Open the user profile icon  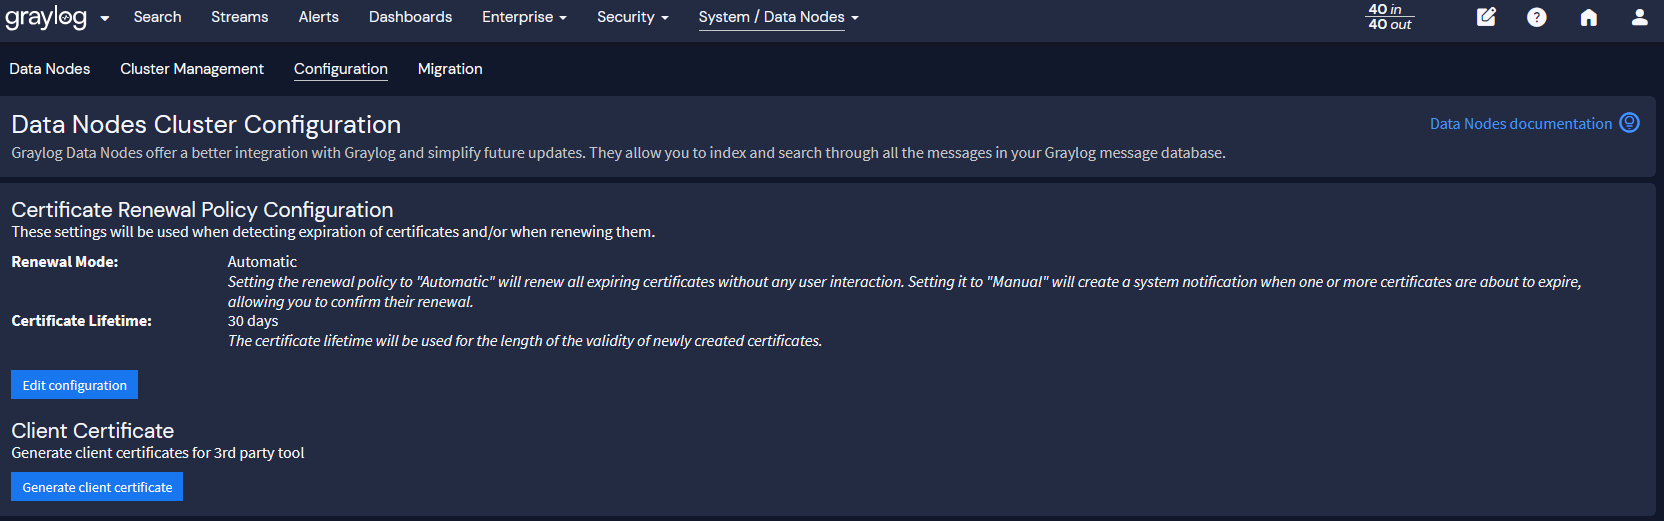[x=1639, y=17]
